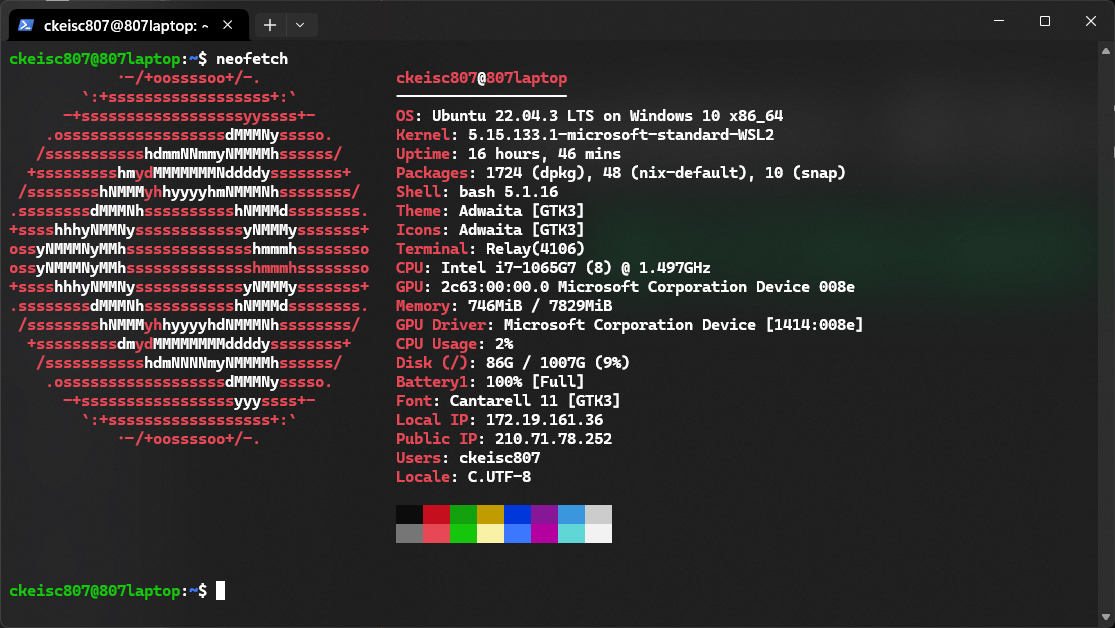Click the Packages line '1724 (dpkg)'
This screenshot has width=1115, height=628.
click(x=540, y=173)
